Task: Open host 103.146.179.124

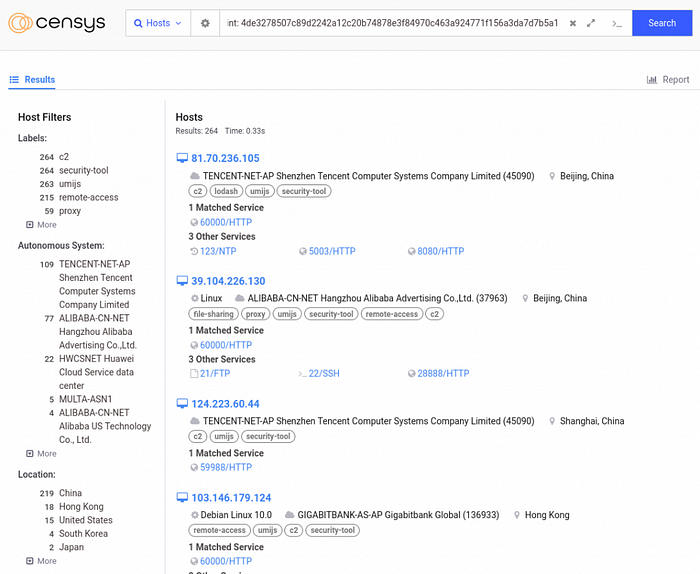Action: (231, 498)
